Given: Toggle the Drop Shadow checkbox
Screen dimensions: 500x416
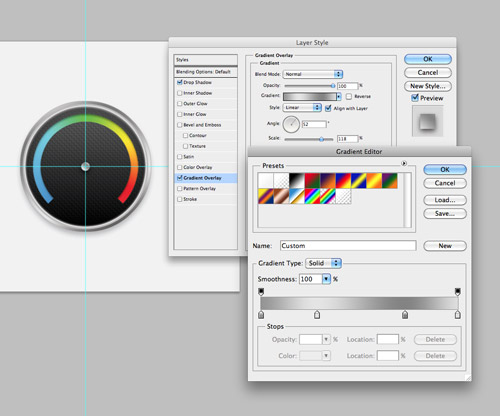Looking at the screenshot, I should [x=180, y=82].
